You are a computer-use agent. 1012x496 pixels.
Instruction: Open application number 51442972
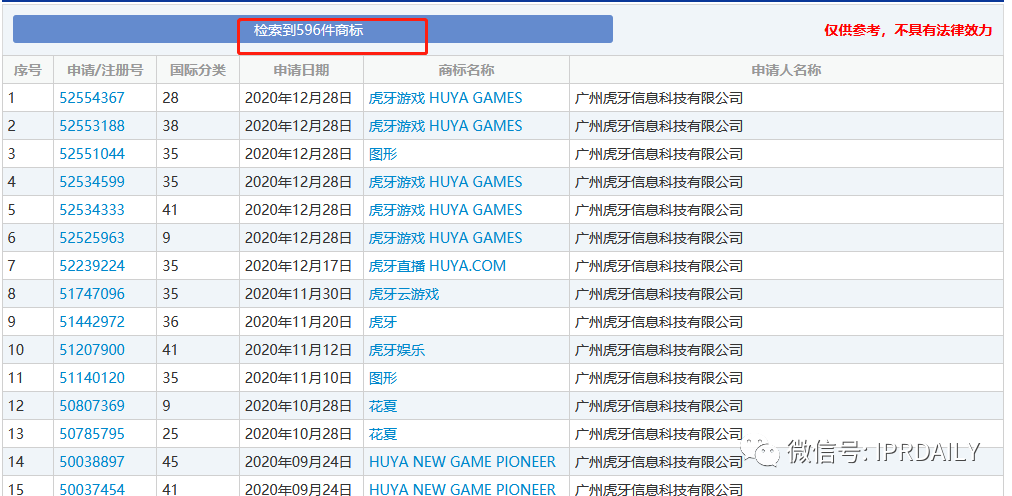point(92,322)
